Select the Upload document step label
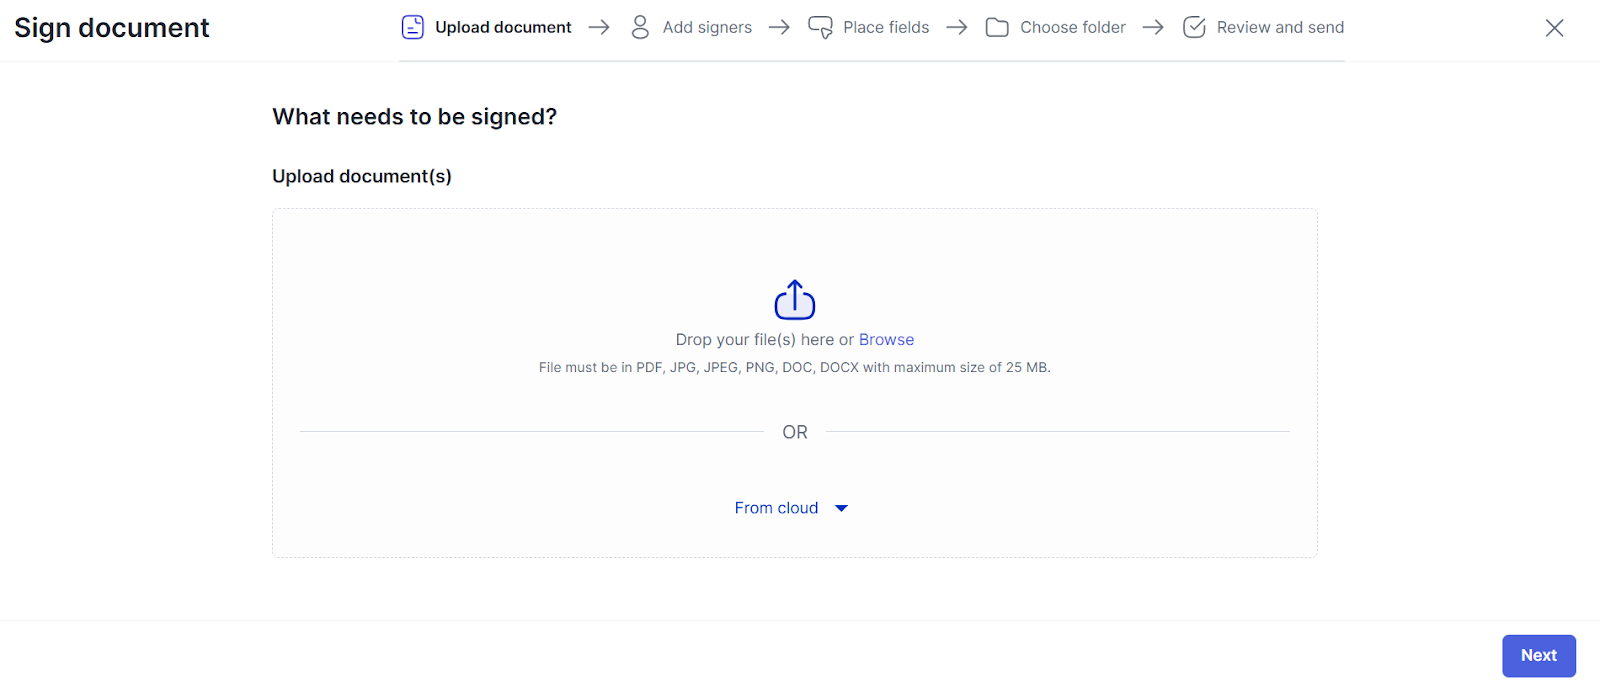 tap(503, 27)
